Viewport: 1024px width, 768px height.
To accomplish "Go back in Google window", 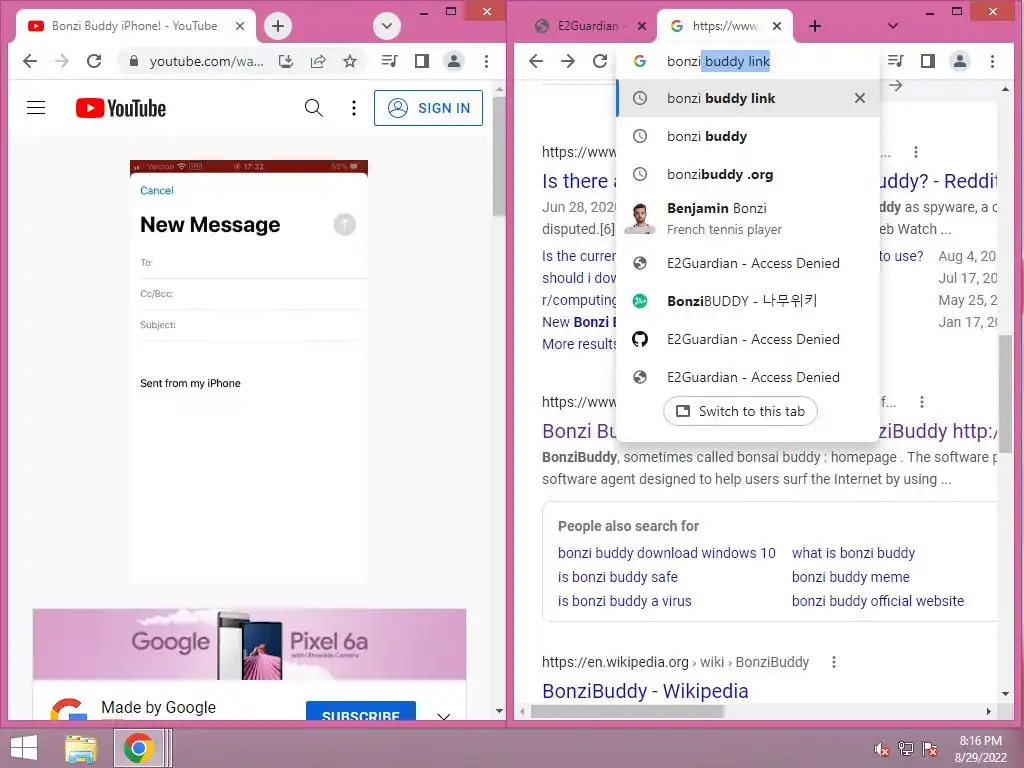I will (x=536, y=61).
